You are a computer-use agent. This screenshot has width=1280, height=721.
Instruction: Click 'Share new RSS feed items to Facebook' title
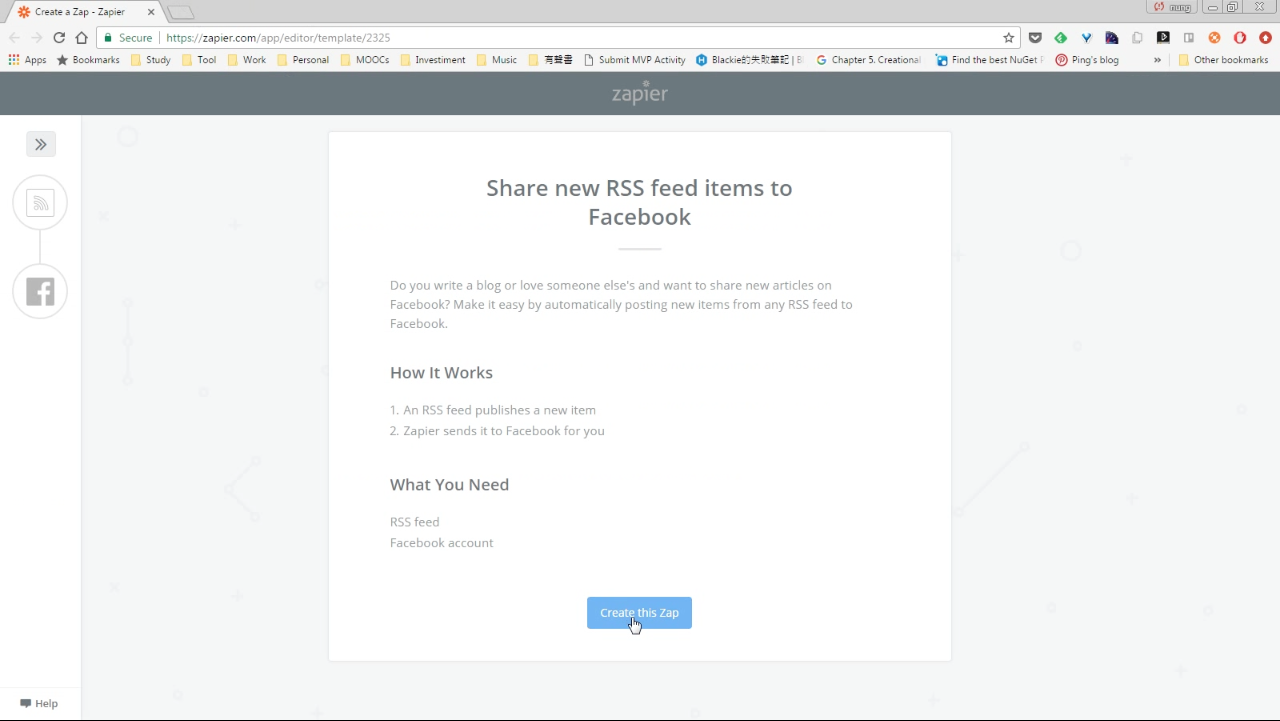[x=639, y=202]
